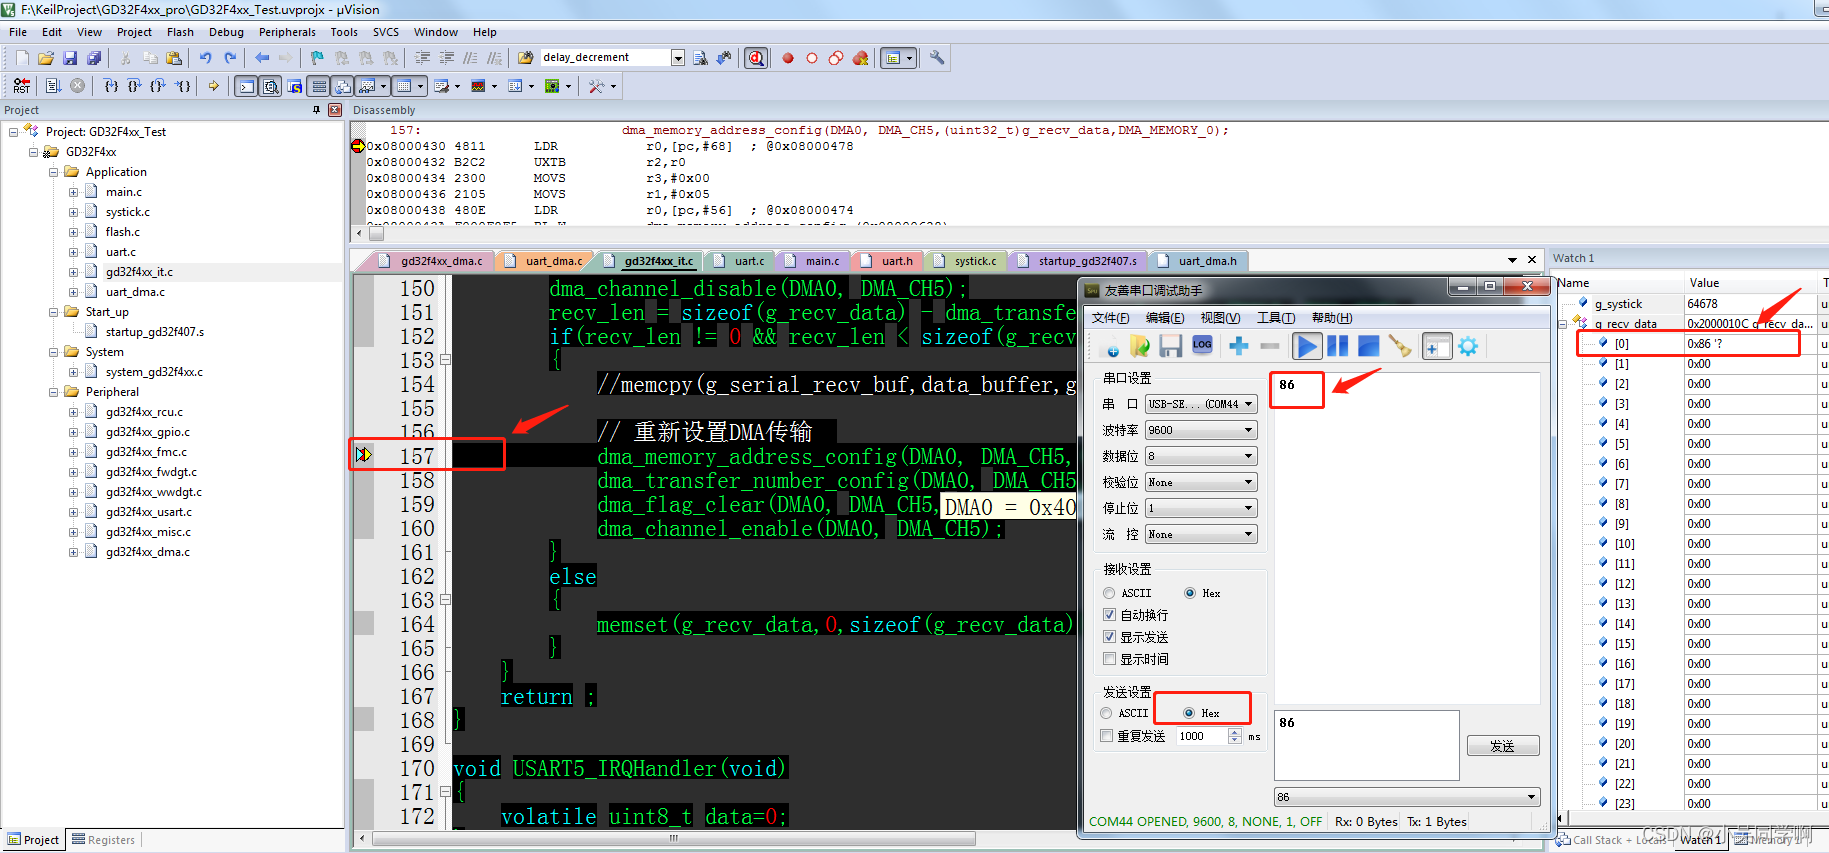
Task: Open the stop bits dropdown showing 1
Action: pos(1201,508)
